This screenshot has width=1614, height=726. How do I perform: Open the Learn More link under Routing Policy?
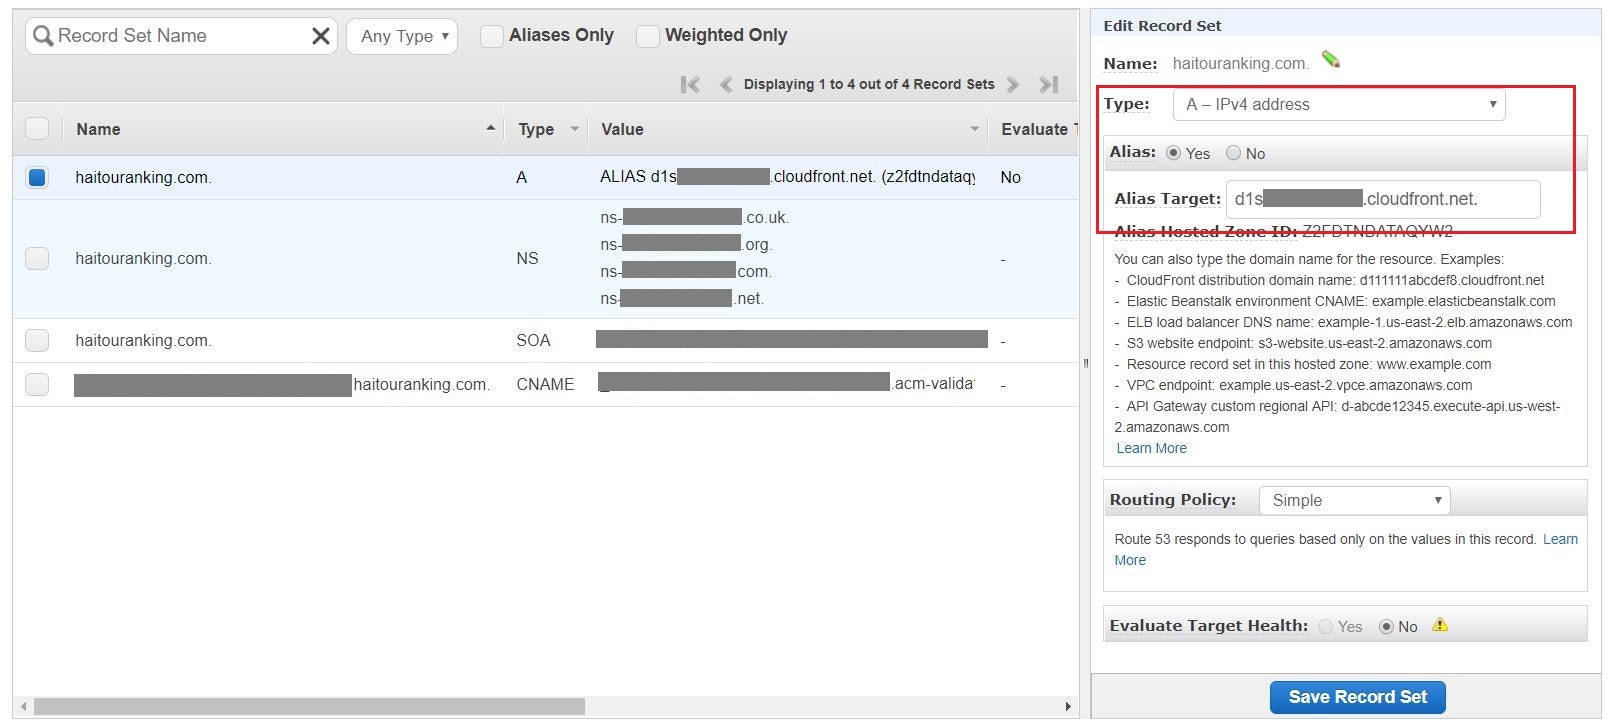1560,539
